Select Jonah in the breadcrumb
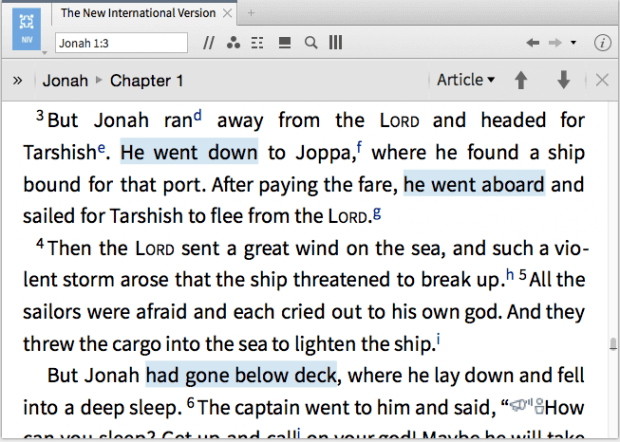This screenshot has height=442, width=620. (x=66, y=80)
